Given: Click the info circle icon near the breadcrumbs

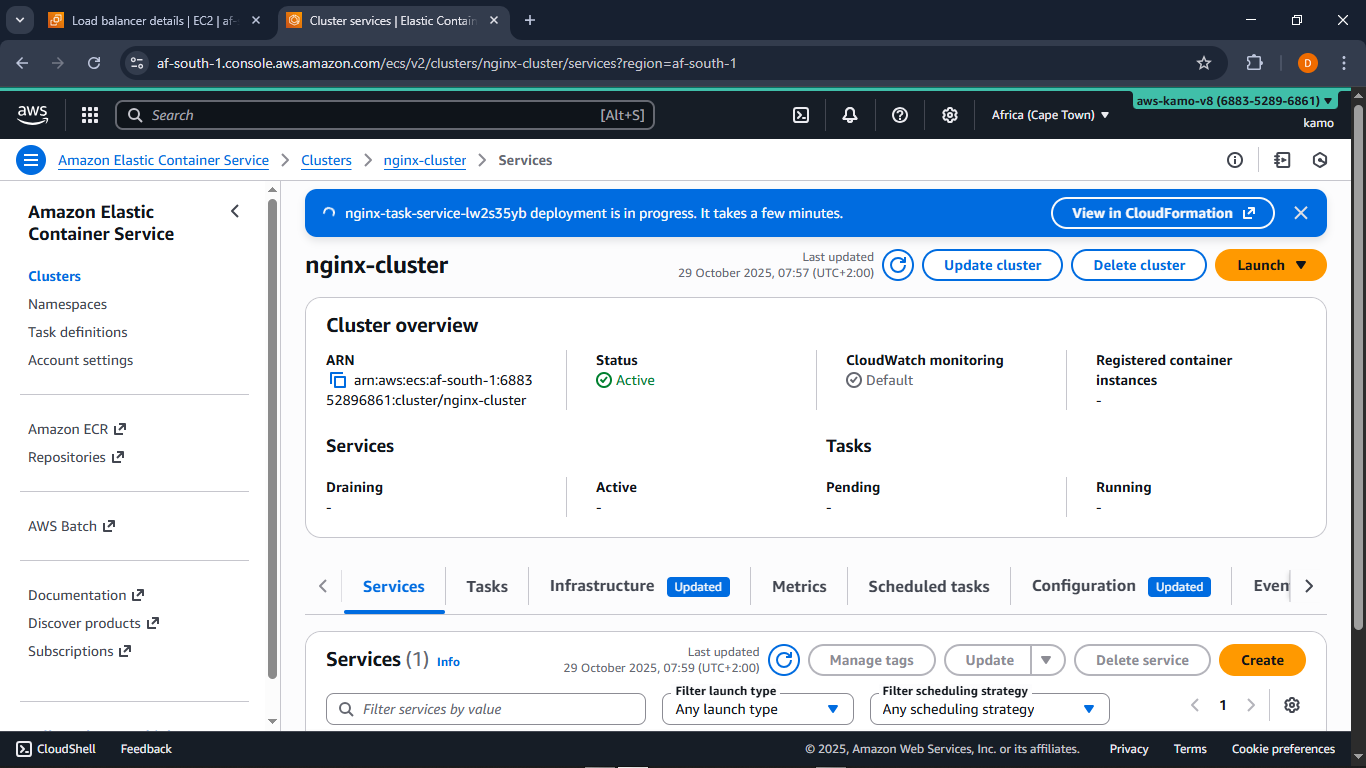Looking at the screenshot, I should coord(1234,160).
